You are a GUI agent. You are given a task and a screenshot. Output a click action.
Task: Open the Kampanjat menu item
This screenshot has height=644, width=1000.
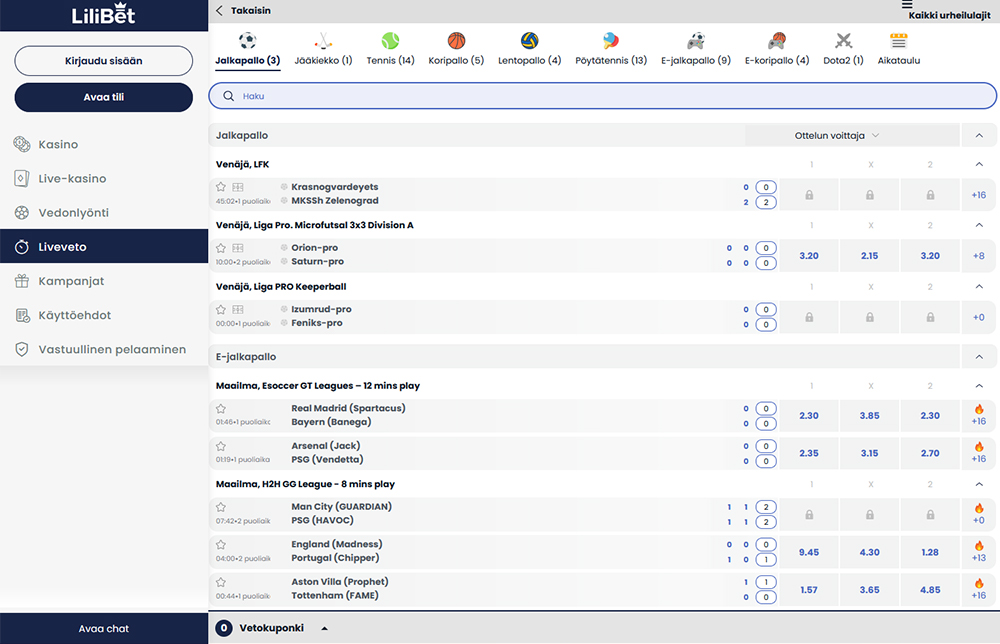[104, 281]
